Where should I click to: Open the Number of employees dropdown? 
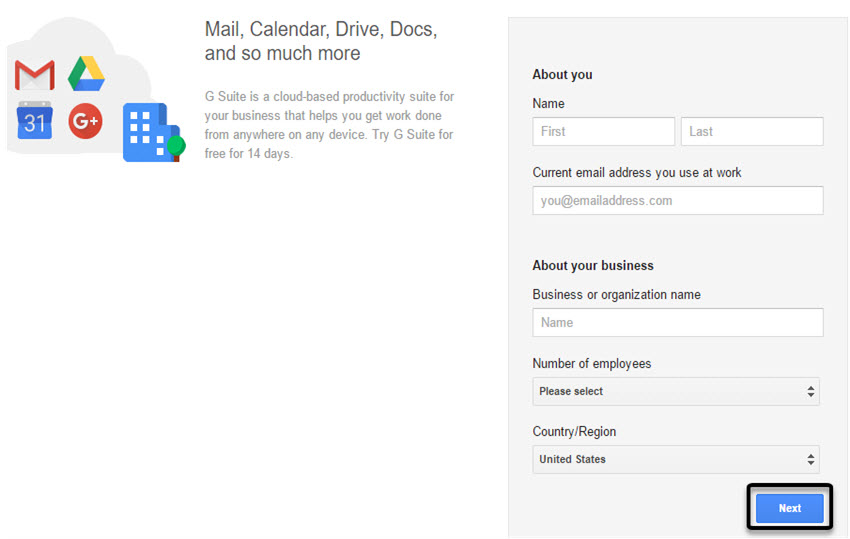point(675,391)
